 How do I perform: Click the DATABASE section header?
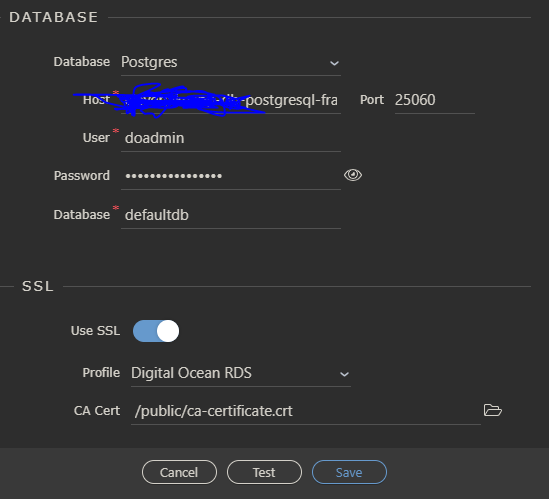54,17
